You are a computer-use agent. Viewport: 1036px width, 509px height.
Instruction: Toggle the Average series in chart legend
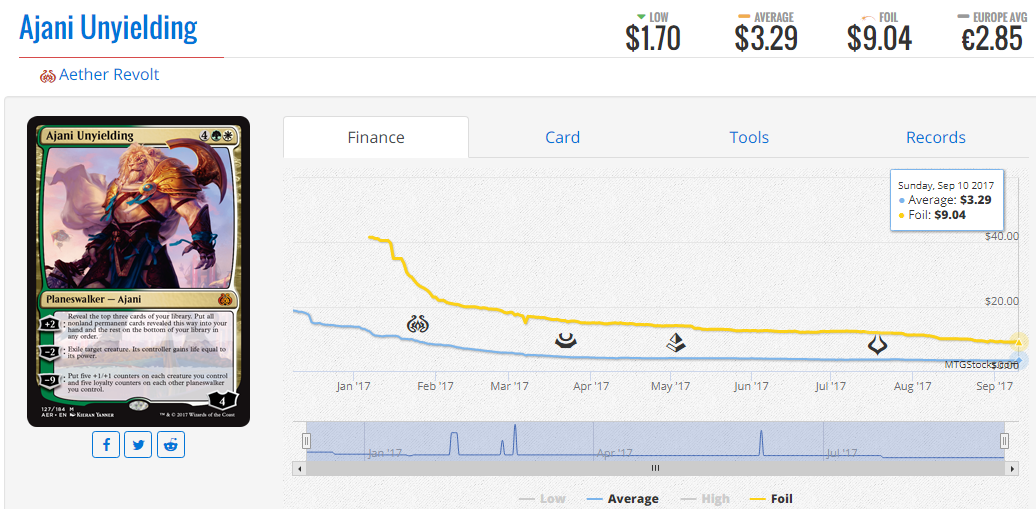point(622,498)
